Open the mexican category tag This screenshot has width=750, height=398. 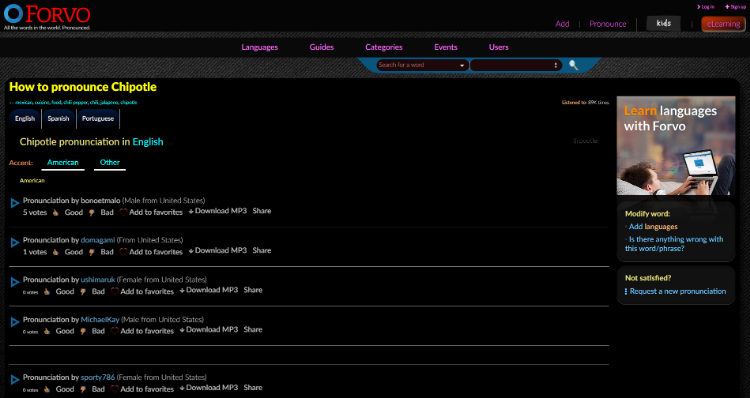23,102
